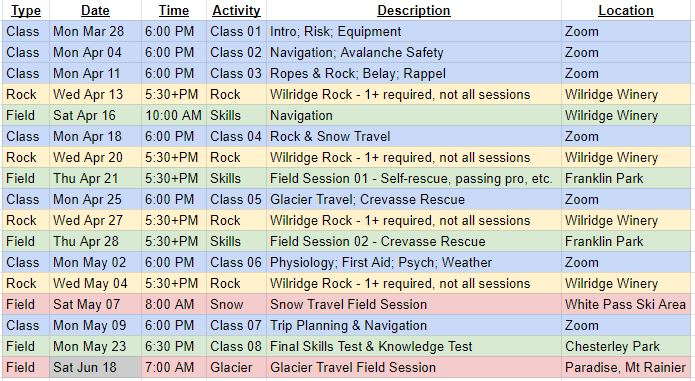Select the Navigation; Avalanche Safety description cell
The image size is (695, 381).
[x=414, y=52]
